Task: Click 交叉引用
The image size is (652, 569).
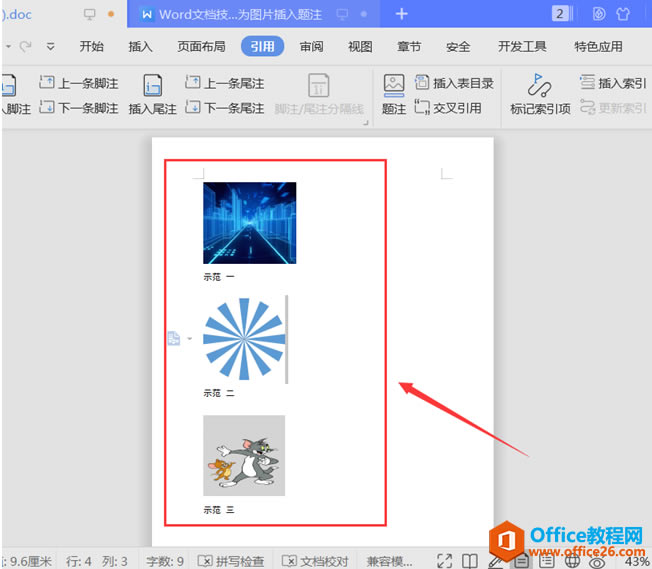Action: [448, 108]
